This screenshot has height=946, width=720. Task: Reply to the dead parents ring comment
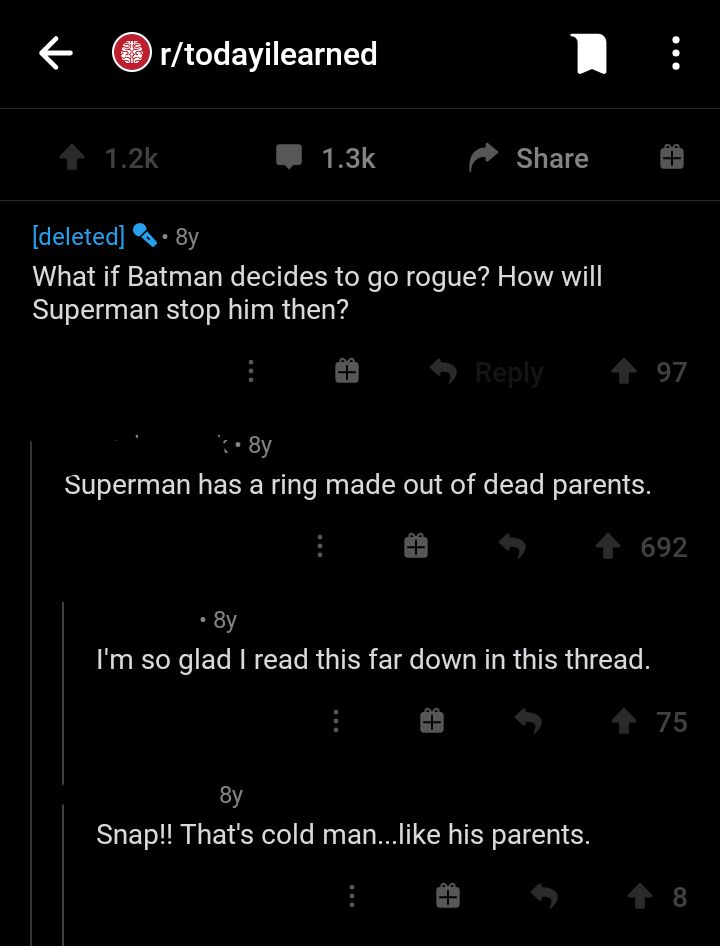tap(512, 546)
